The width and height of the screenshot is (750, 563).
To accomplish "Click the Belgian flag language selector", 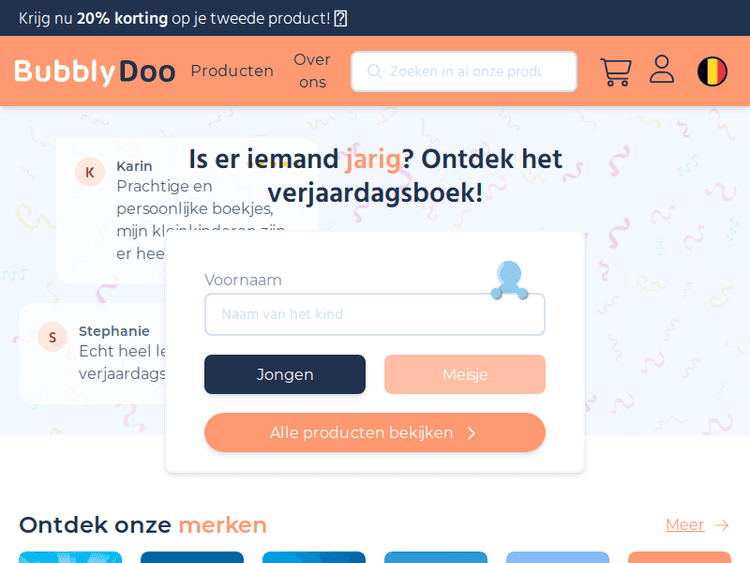I will click(712, 72).
